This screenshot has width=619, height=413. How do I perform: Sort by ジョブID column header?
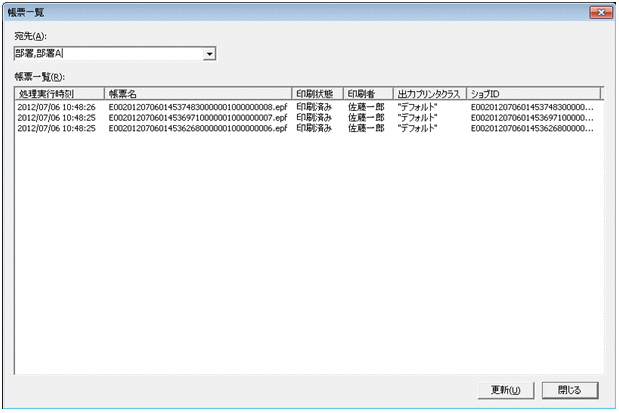533,94
